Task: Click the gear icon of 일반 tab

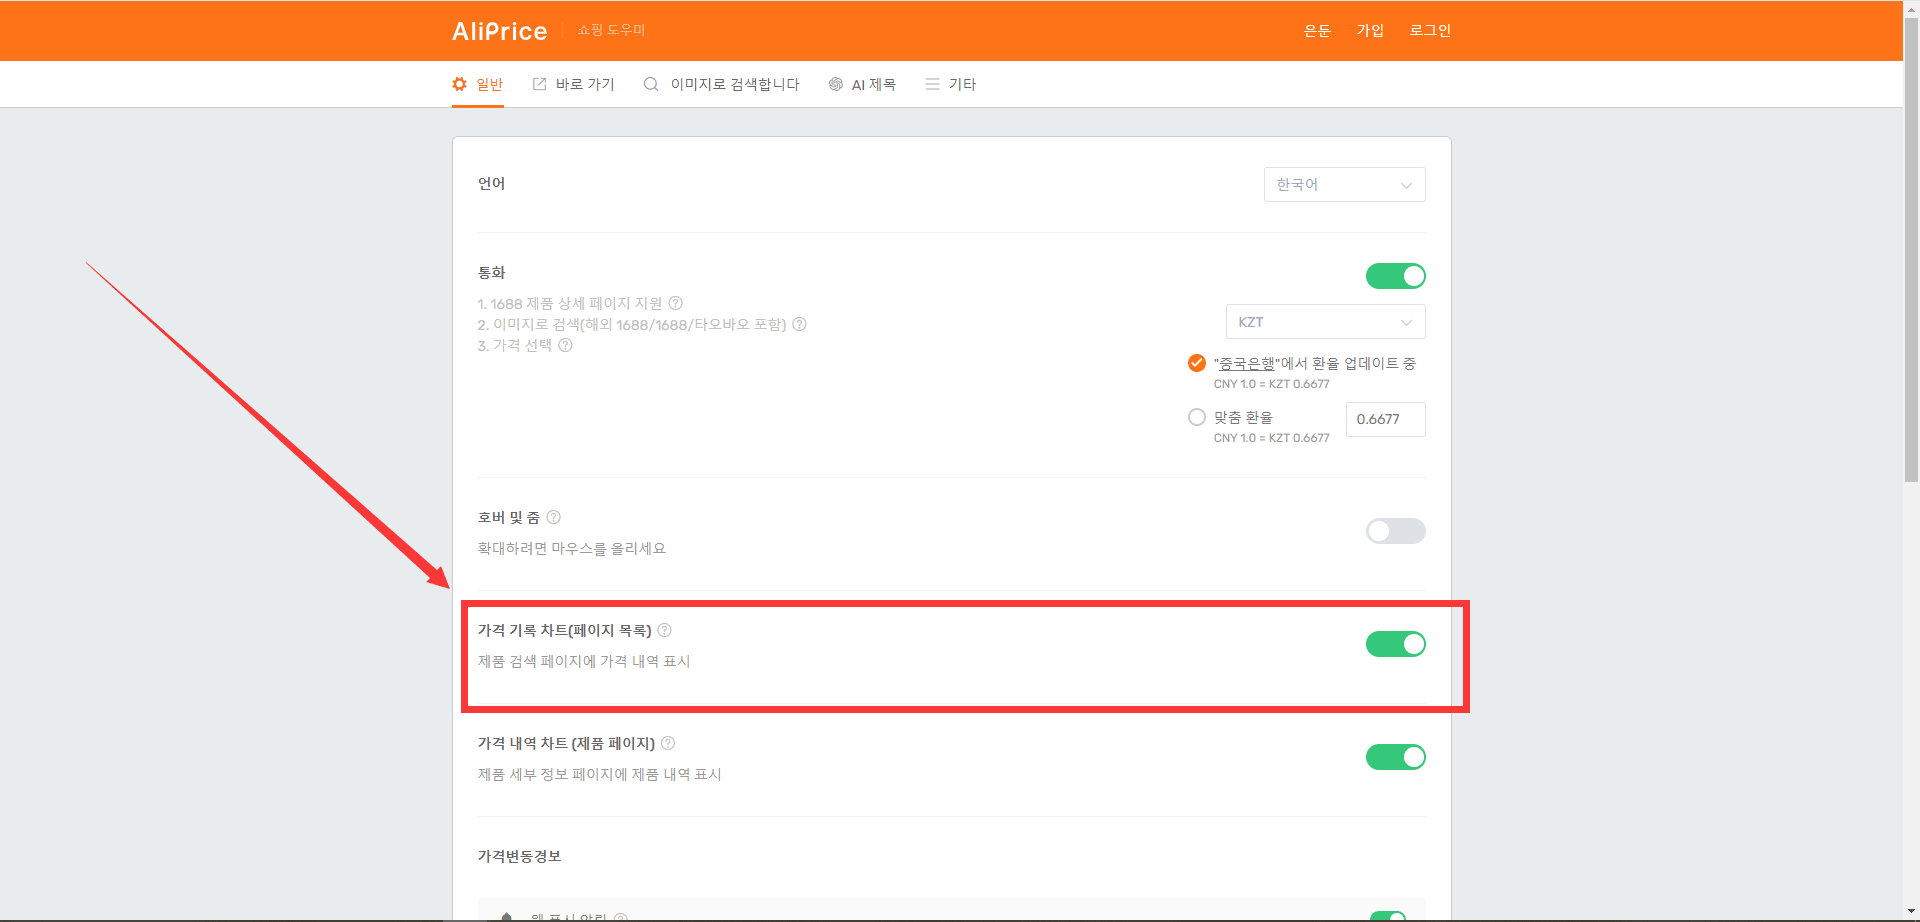Action: 459,84
